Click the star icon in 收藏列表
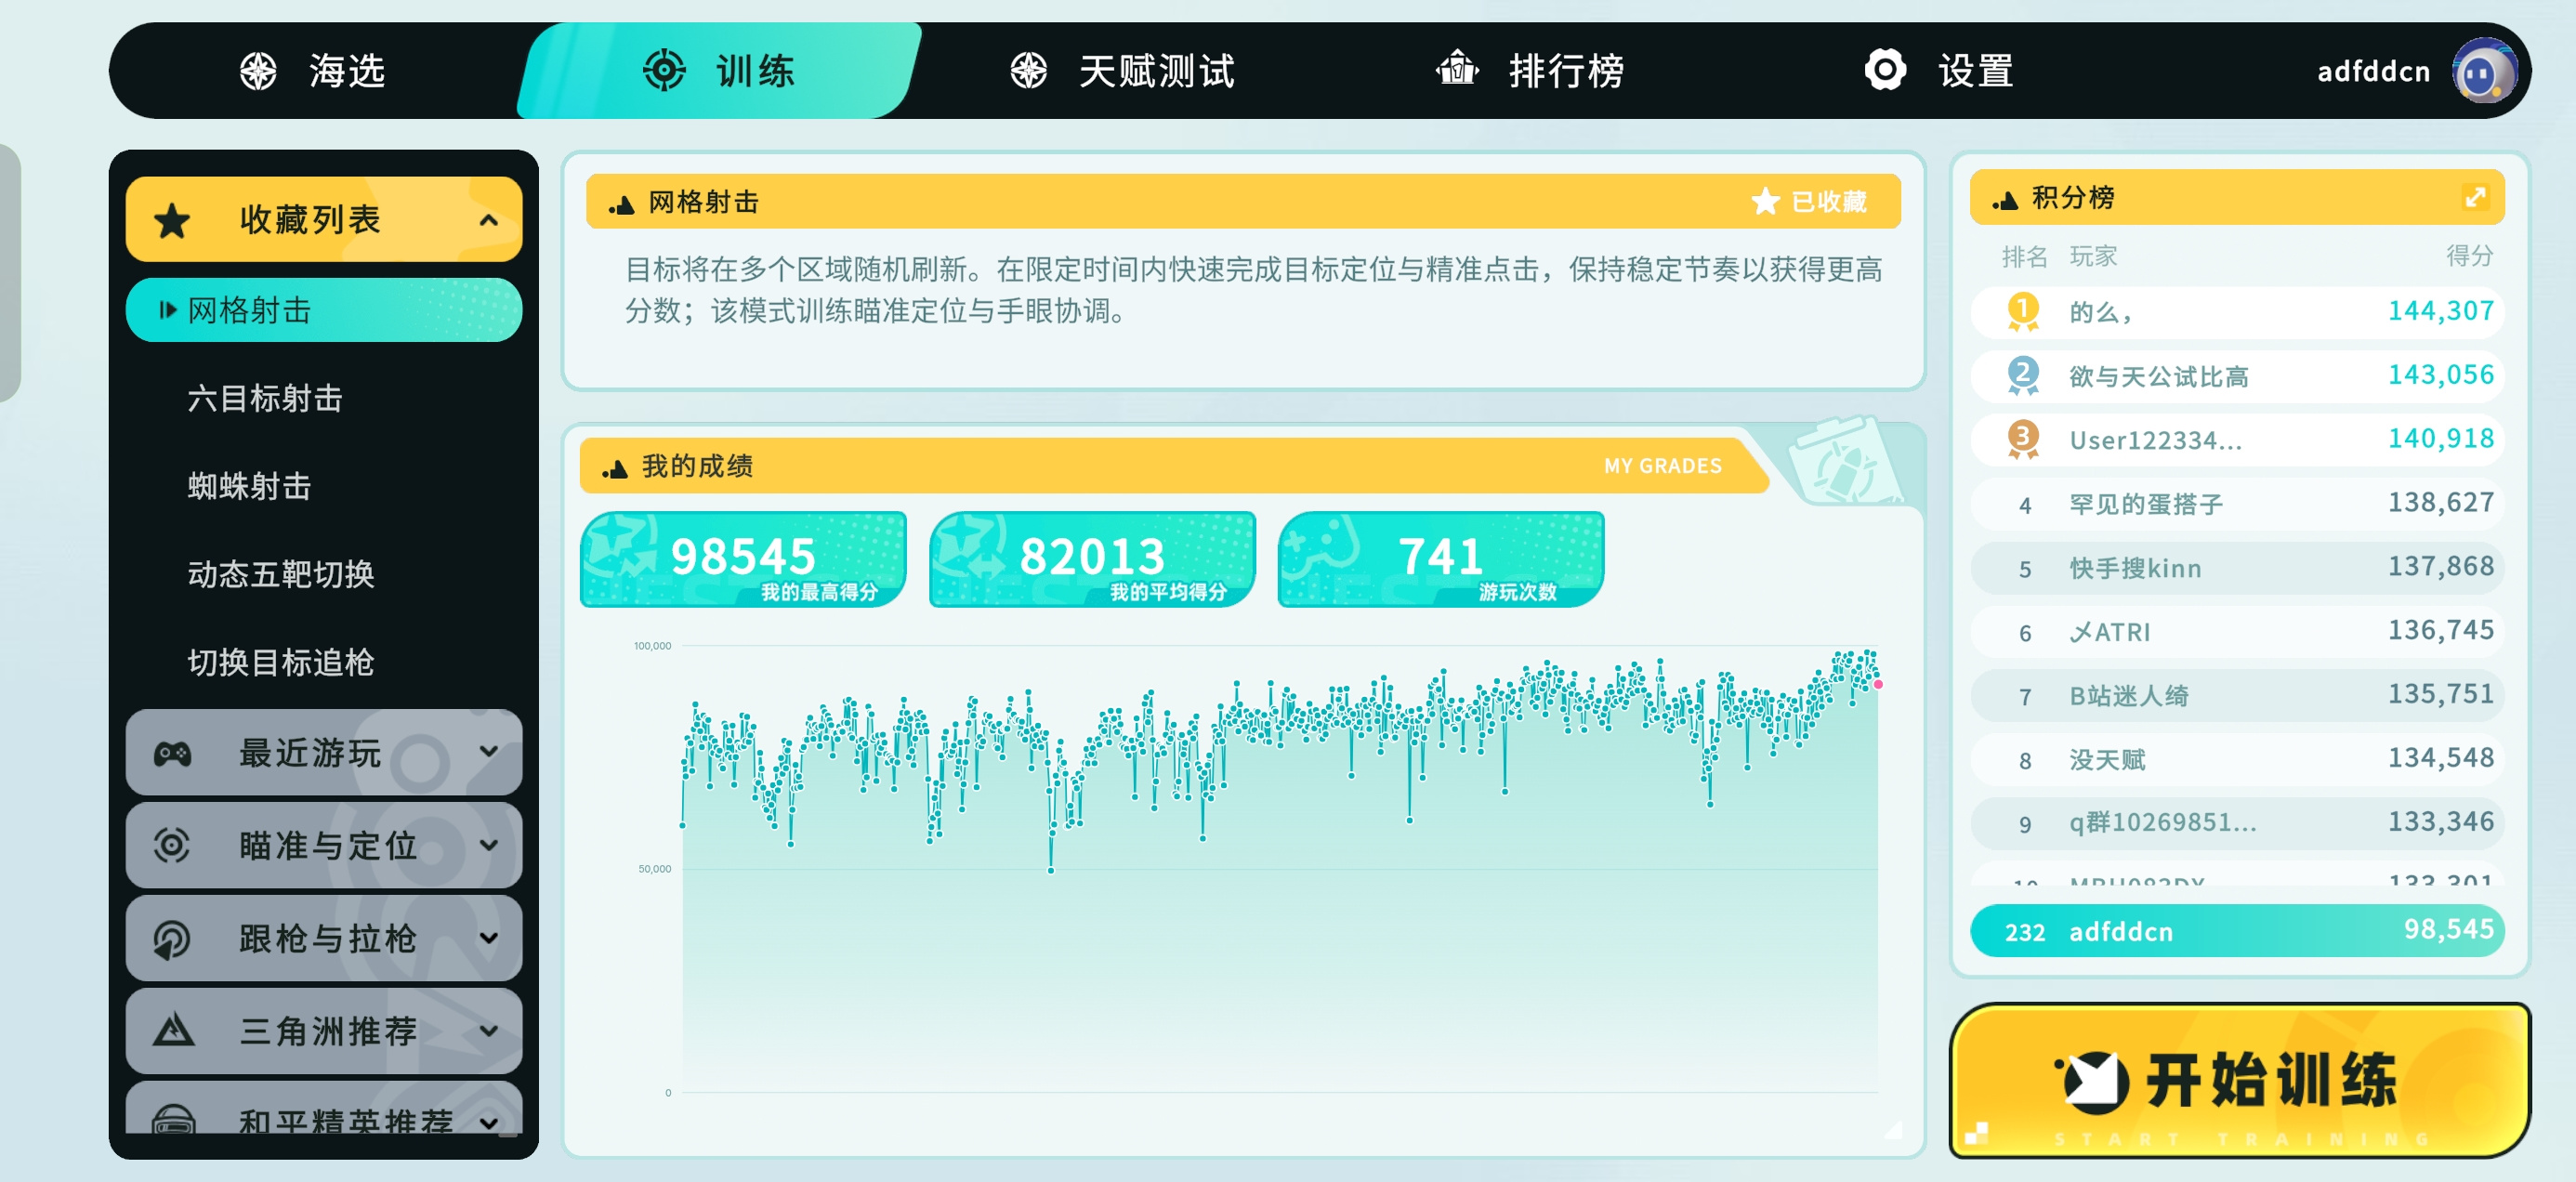 pyautogui.click(x=172, y=220)
